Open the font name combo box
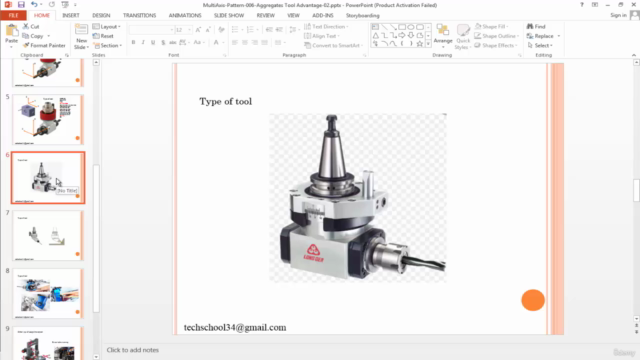640x360 pixels. click(x=151, y=30)
